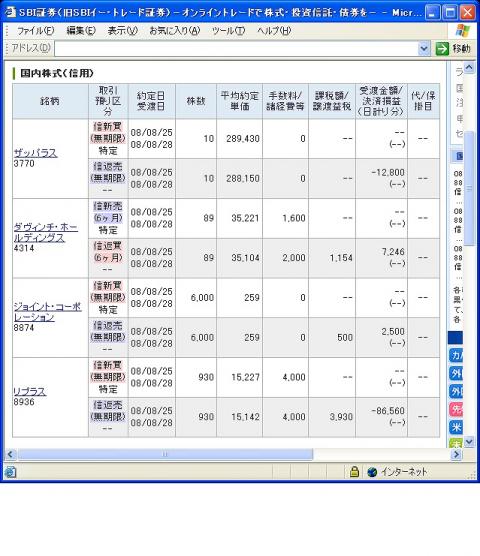
Task: Expand the address bar dropdown arrow
Action: [x=424, y=49]
